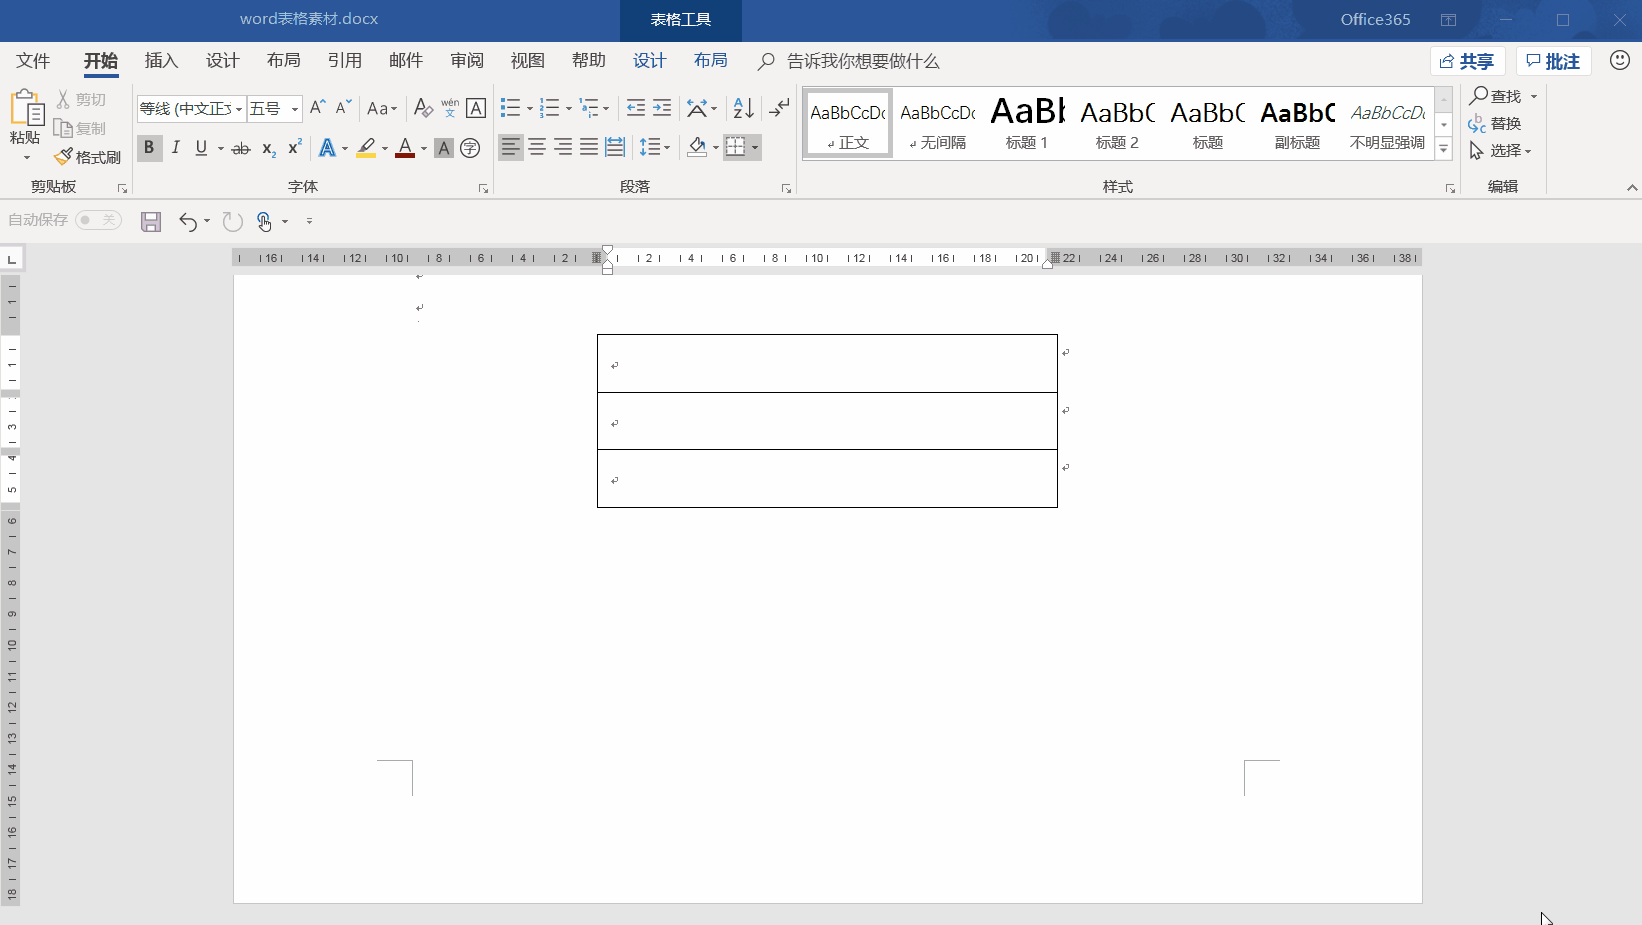Toggle Superscript formatting
The width and height of the screenshot is (1642, 925).
pyautogui.click(x=294, y=148)
